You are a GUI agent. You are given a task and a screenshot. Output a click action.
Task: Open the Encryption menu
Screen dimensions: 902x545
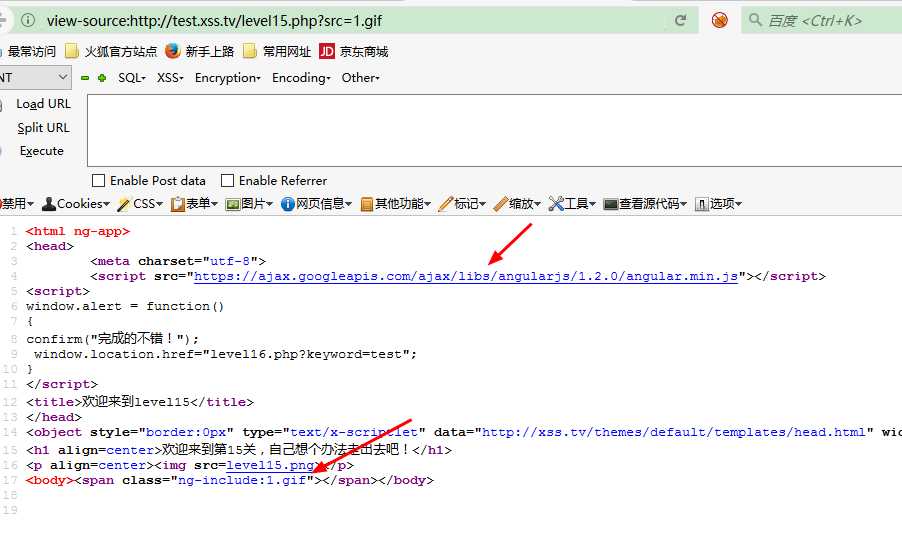point(228,78)
